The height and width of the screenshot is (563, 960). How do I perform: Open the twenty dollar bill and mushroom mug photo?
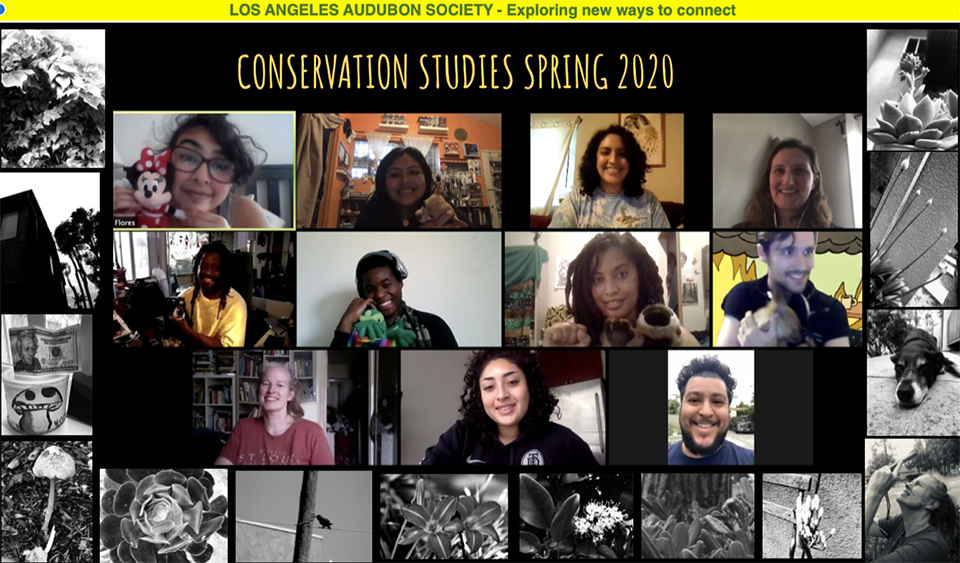(x=47, y=375)
